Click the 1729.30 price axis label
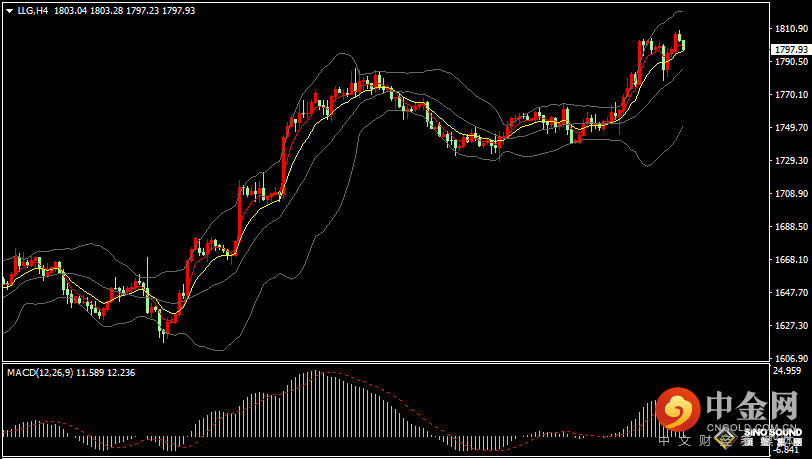812x459 pixels. (x=790, y=161)
